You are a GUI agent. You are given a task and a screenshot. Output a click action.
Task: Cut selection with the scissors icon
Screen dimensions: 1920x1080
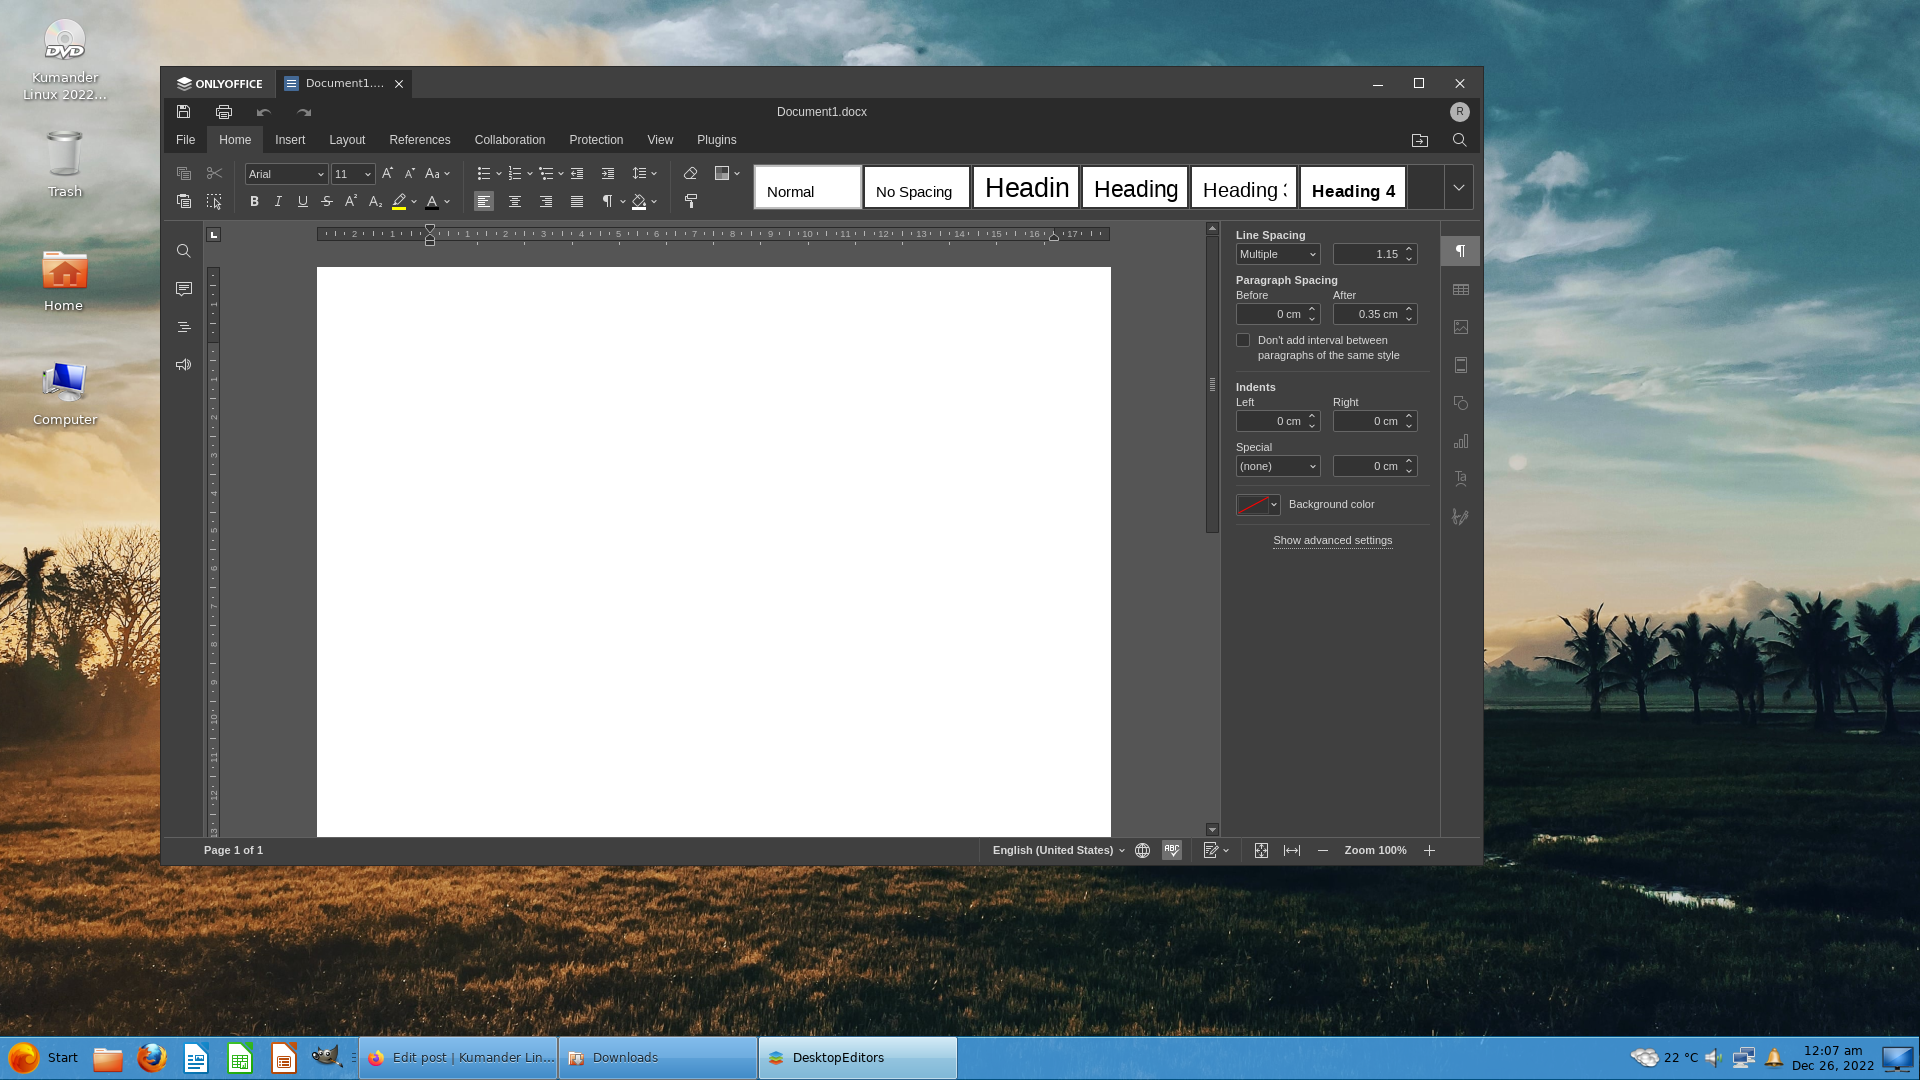[x=214, y=173]
